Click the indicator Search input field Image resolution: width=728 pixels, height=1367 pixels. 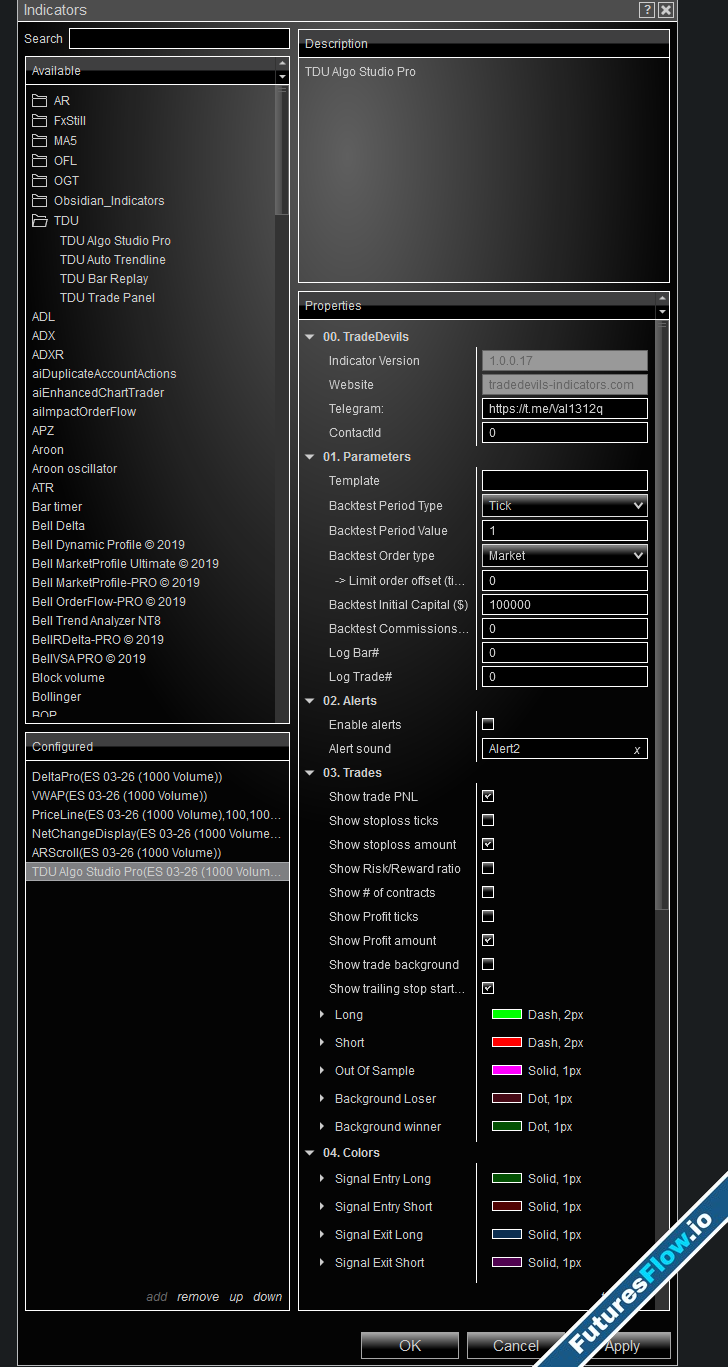[x=179, y=39]
